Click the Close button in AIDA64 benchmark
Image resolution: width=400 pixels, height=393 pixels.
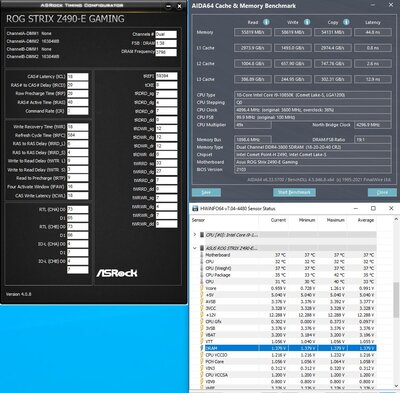(382, 192)
